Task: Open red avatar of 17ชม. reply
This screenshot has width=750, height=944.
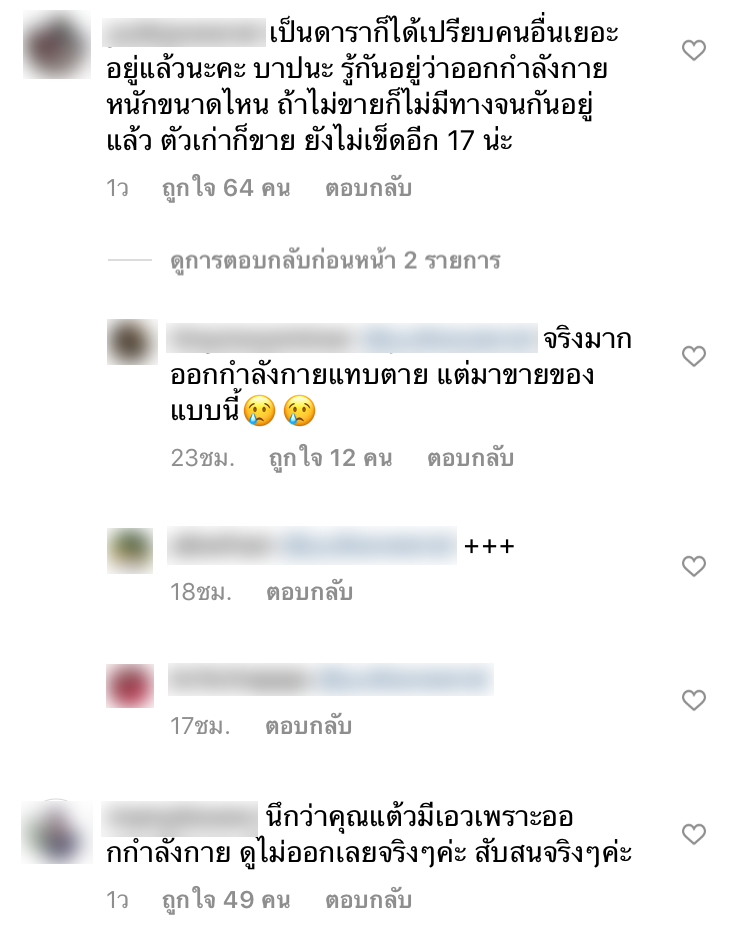Action: 130,686
